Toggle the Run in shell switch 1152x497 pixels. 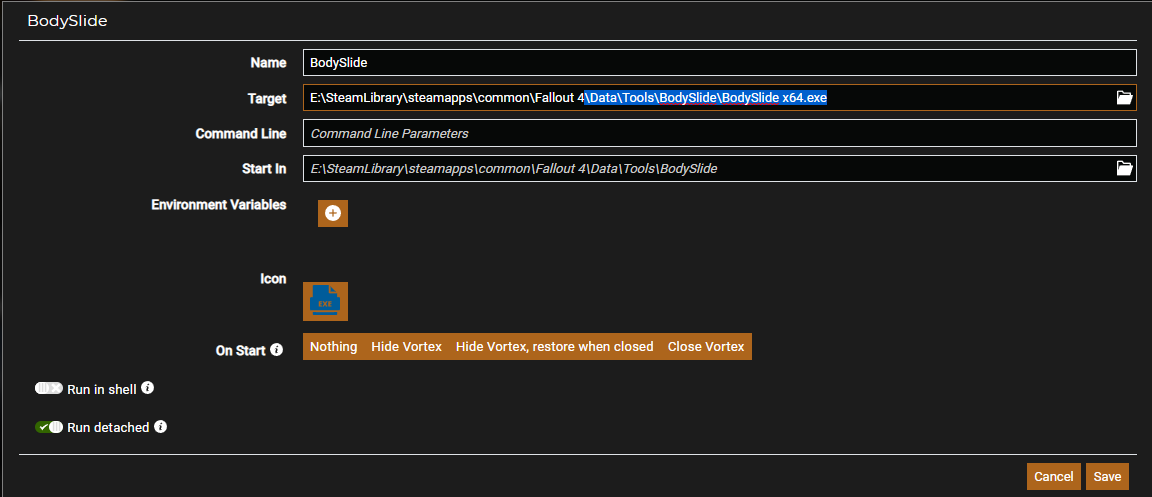[49, 388]
